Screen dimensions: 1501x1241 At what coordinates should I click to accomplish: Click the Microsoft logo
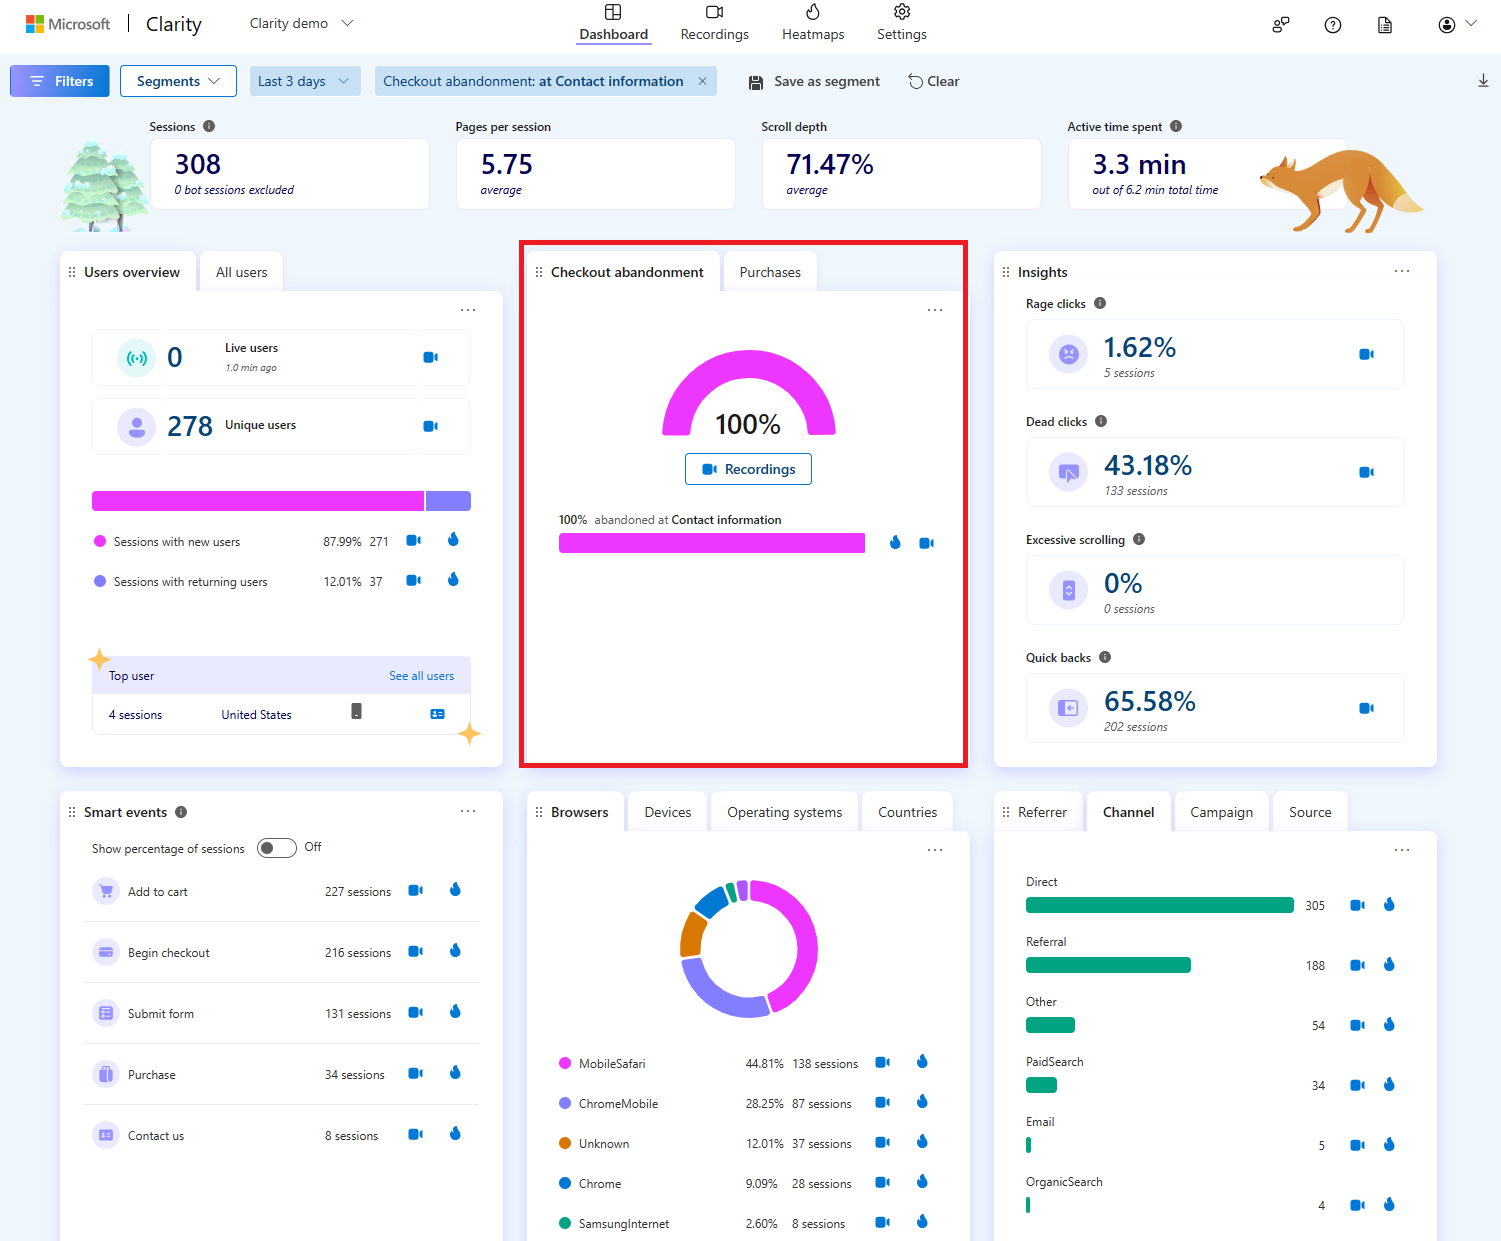click(68, 24)
